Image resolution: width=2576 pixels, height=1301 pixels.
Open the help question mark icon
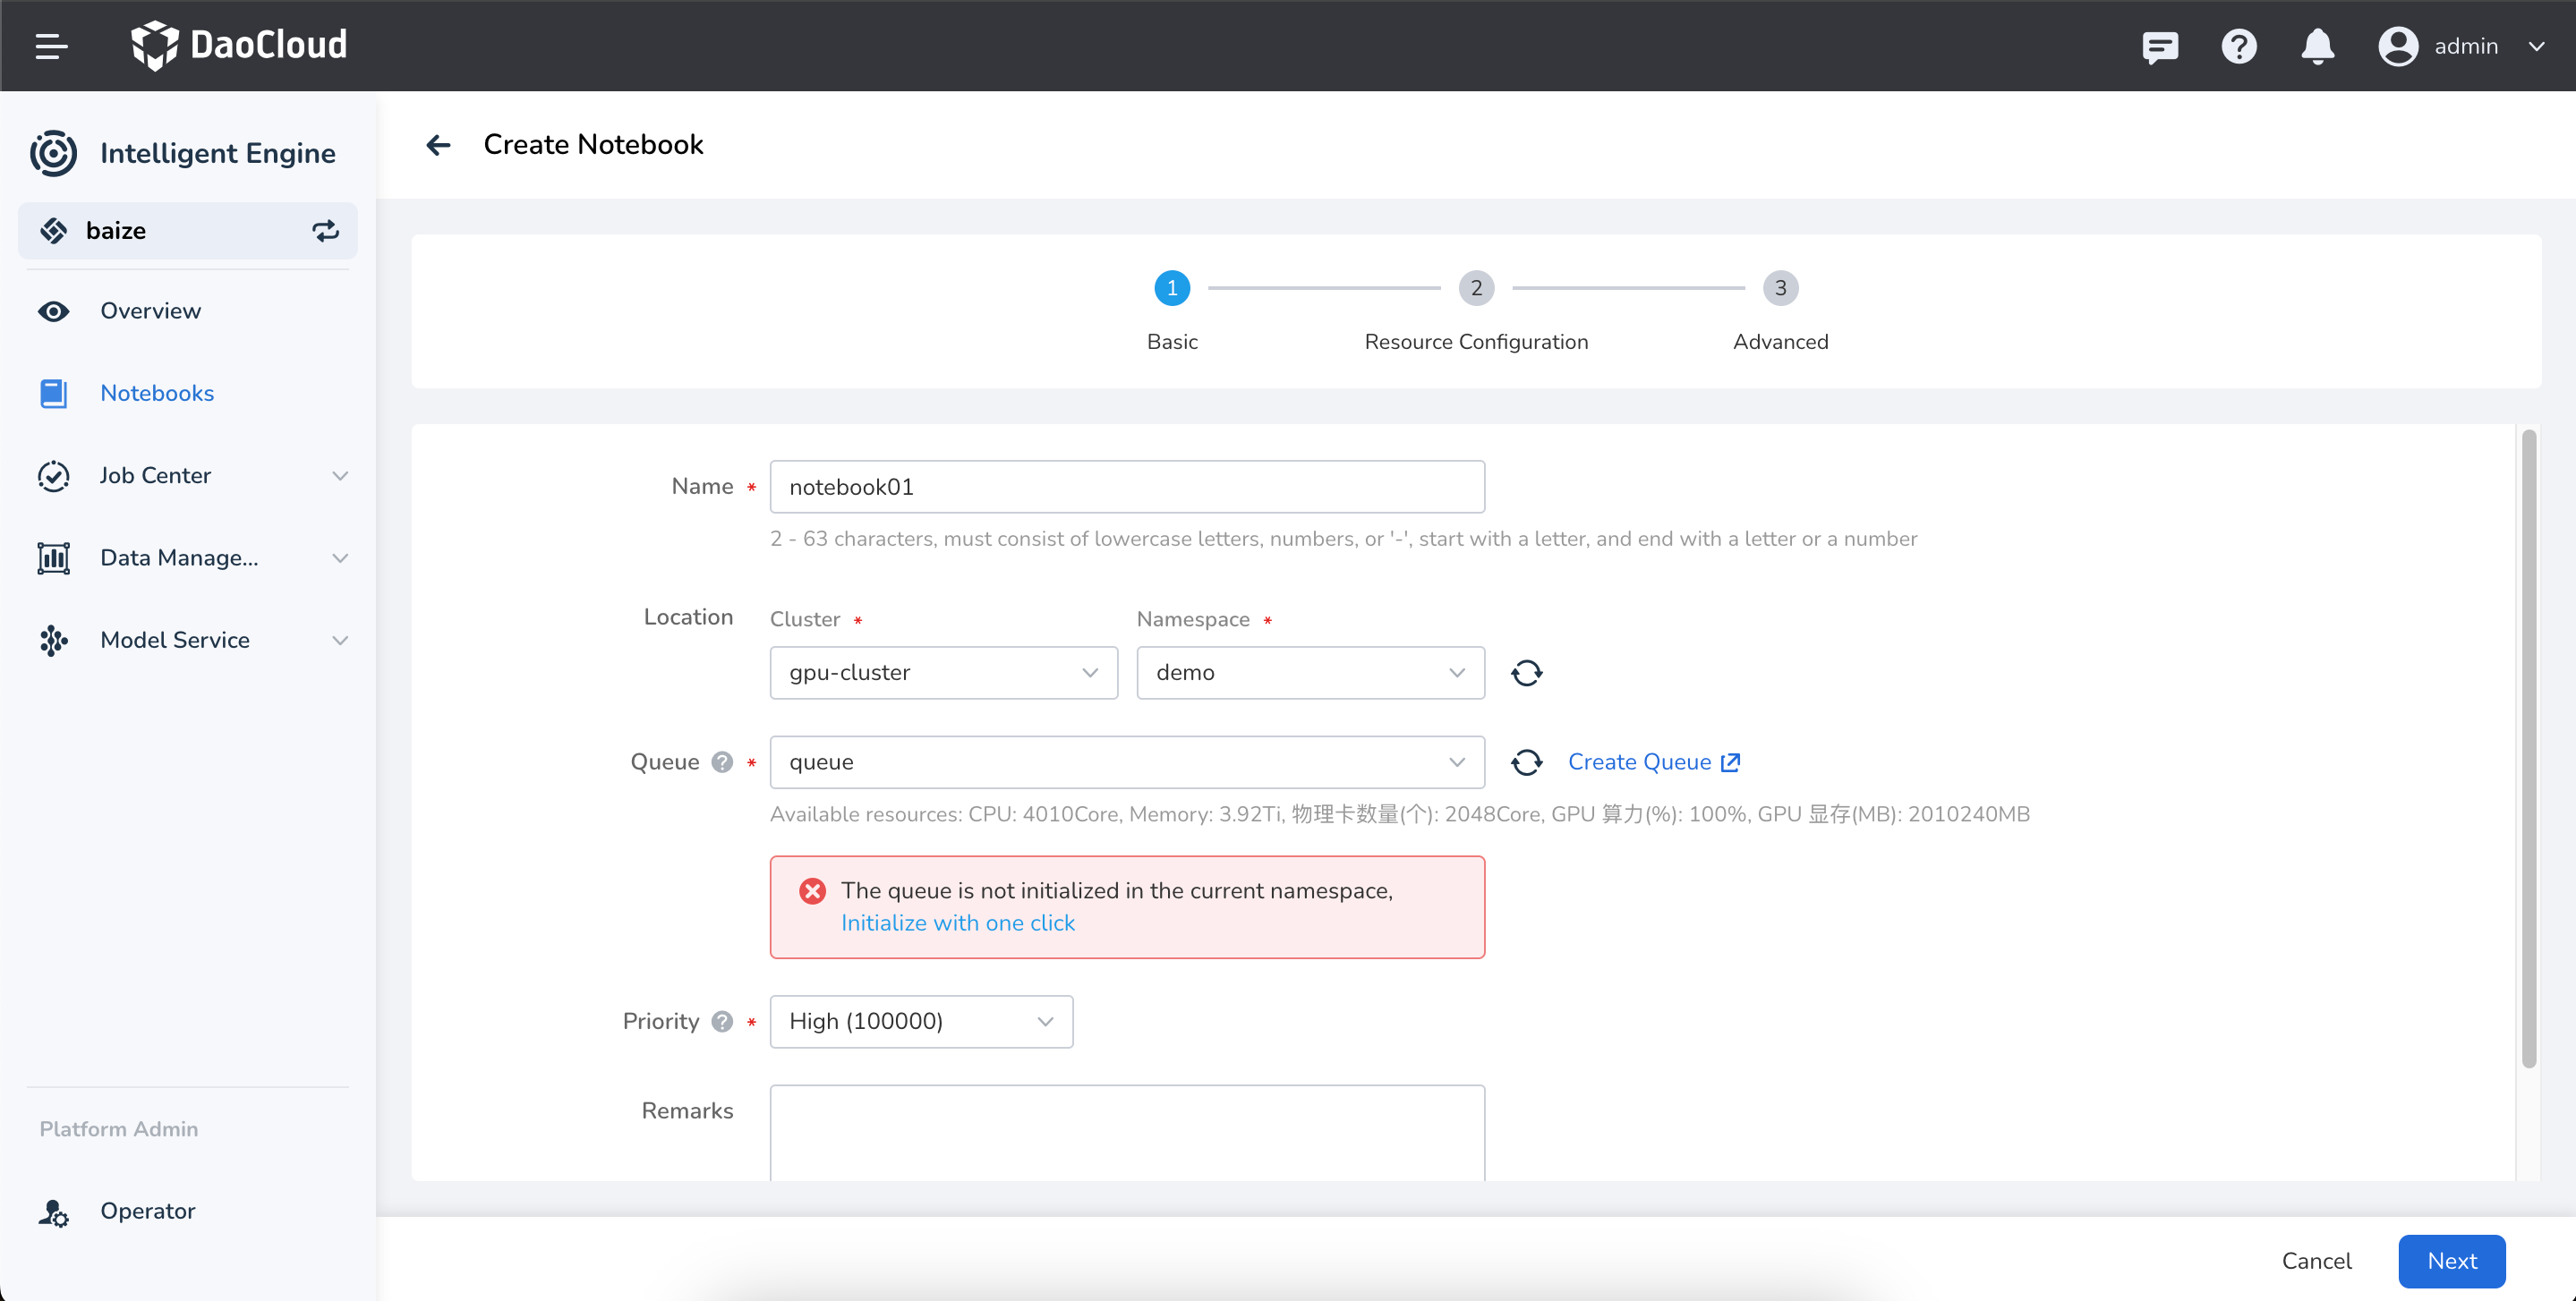pos(2238,46)
